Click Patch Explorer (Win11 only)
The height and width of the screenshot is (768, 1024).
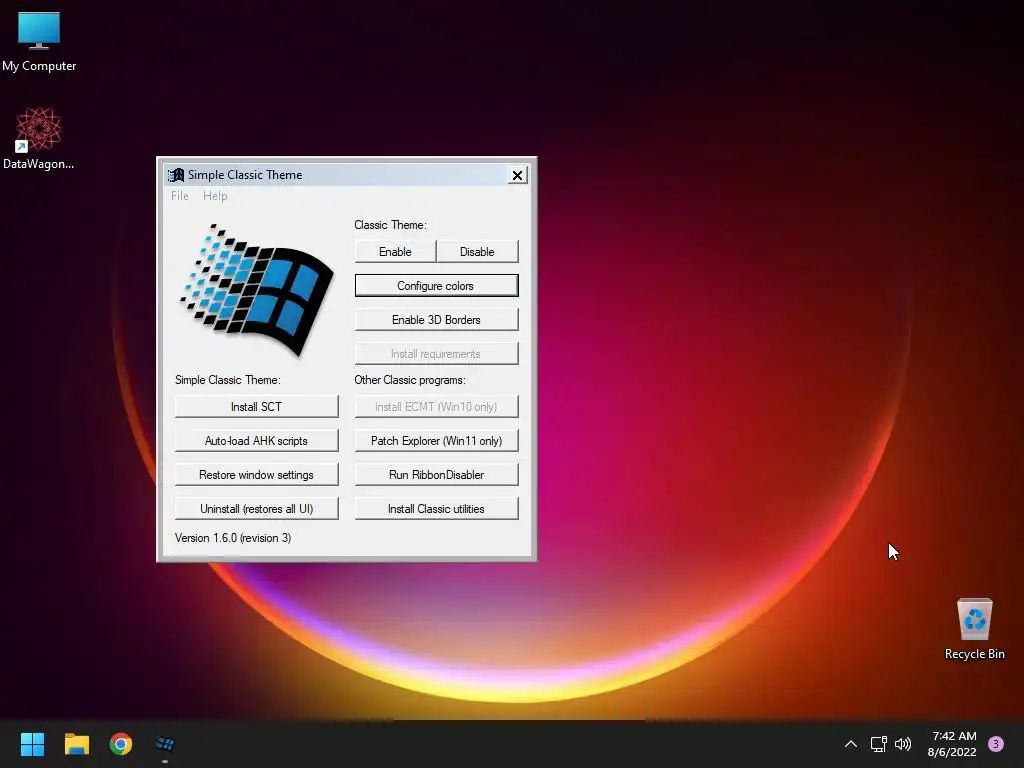[436, 440]
